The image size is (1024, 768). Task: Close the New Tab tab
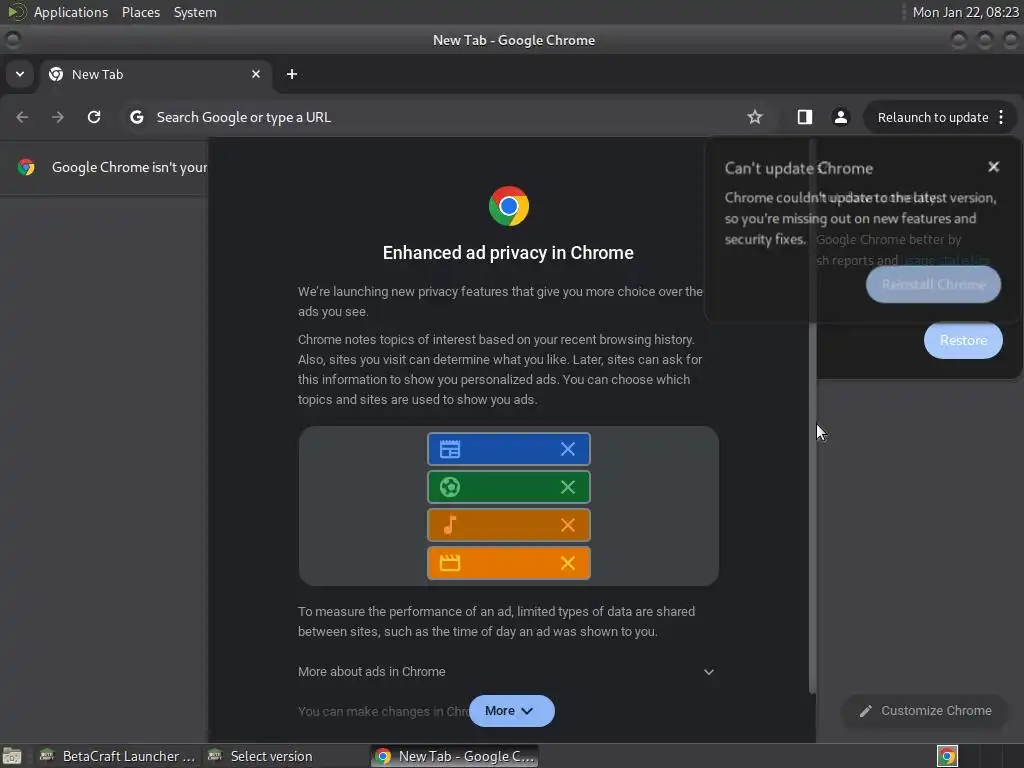(x=256, y=74)
